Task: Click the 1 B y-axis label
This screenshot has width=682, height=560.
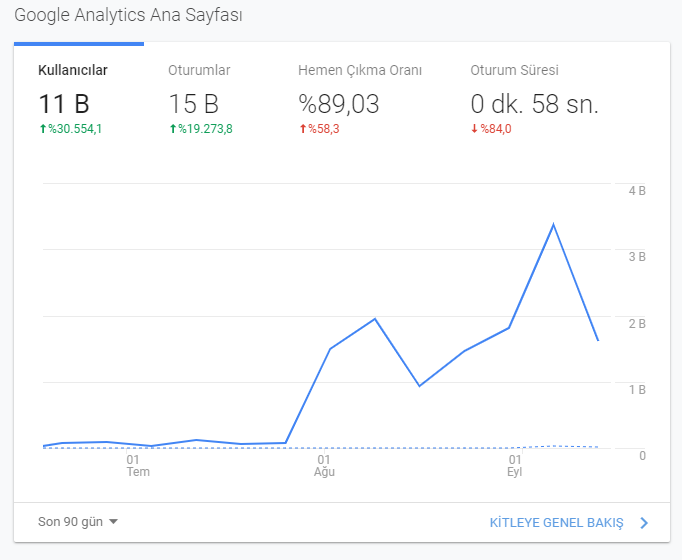Action: [637, 390]
